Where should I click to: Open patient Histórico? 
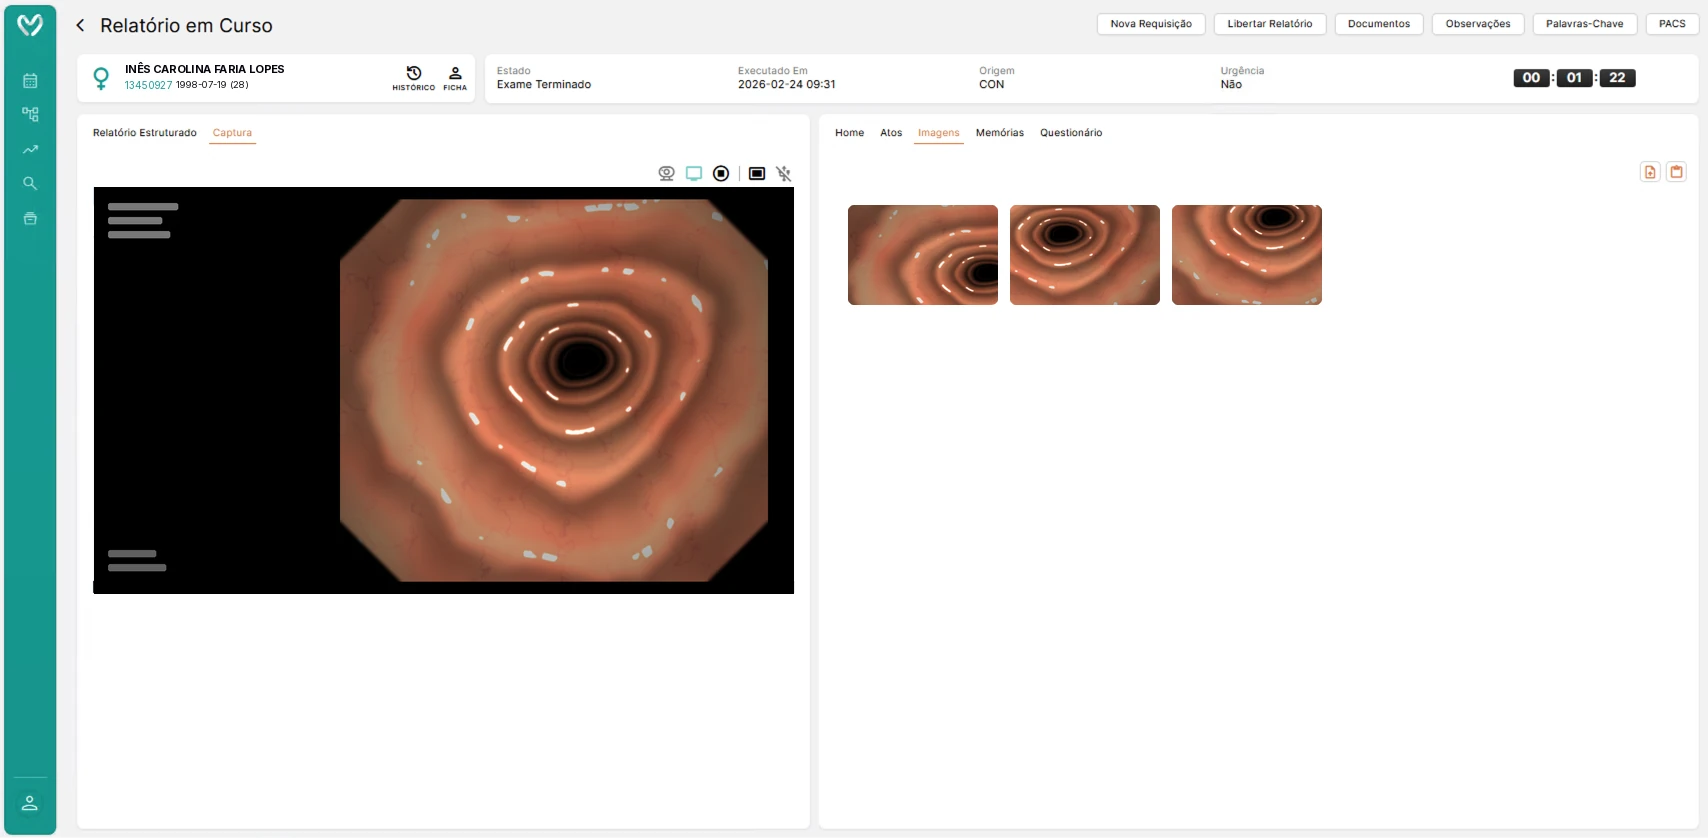tap(414, 78)
